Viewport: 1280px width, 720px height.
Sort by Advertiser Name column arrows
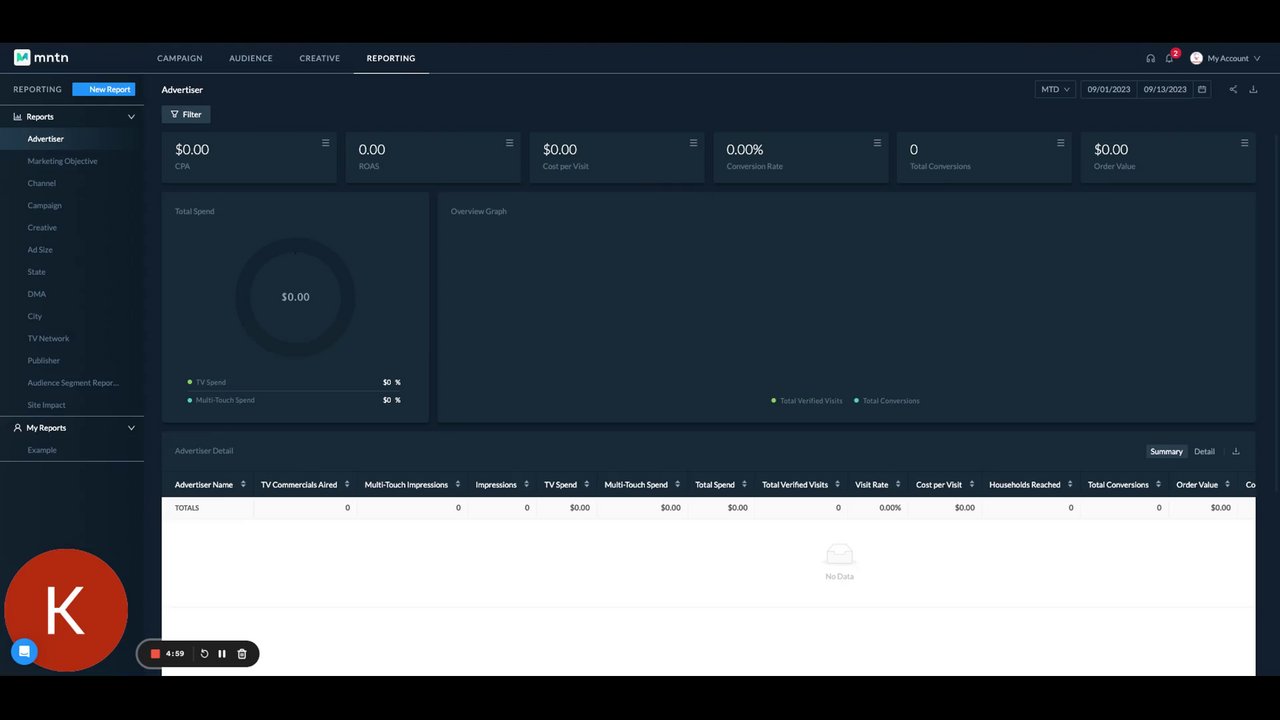(243, 485)
